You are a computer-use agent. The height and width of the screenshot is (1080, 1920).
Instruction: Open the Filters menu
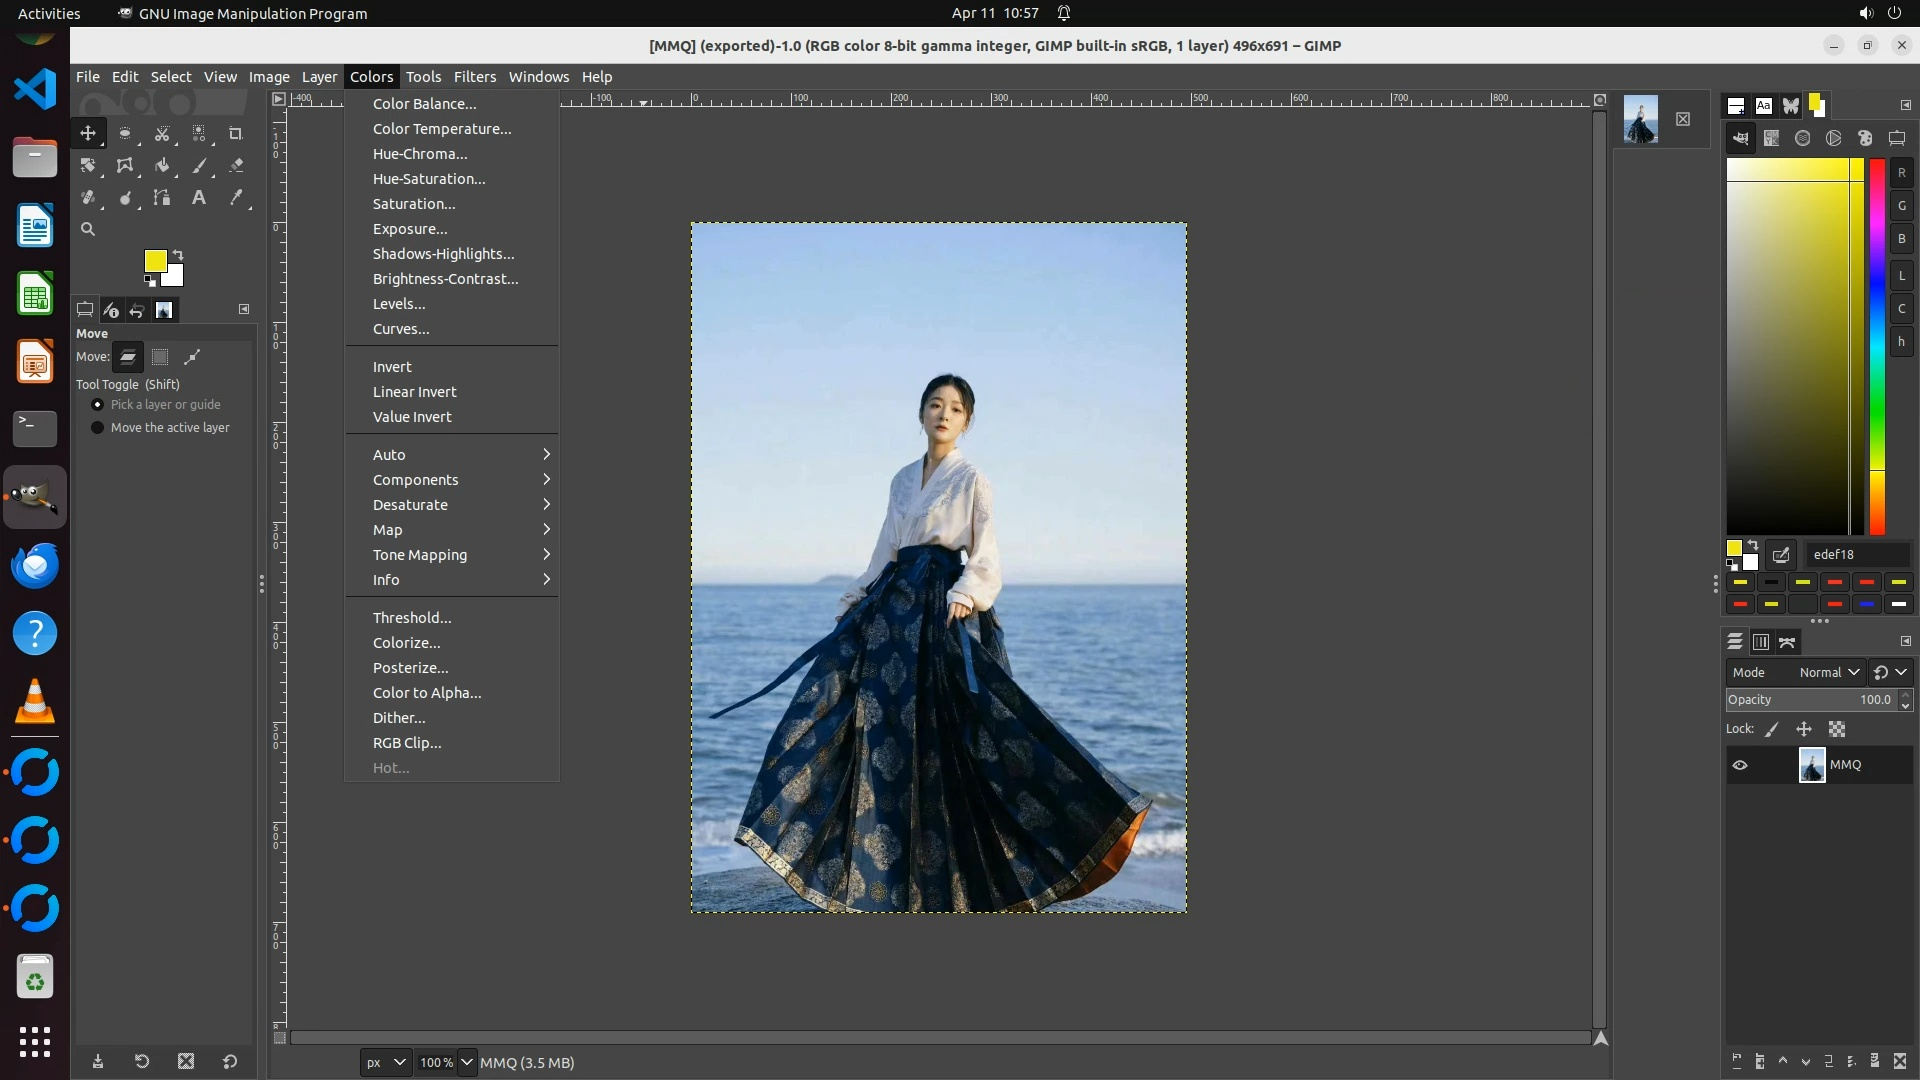coord(474,77)
